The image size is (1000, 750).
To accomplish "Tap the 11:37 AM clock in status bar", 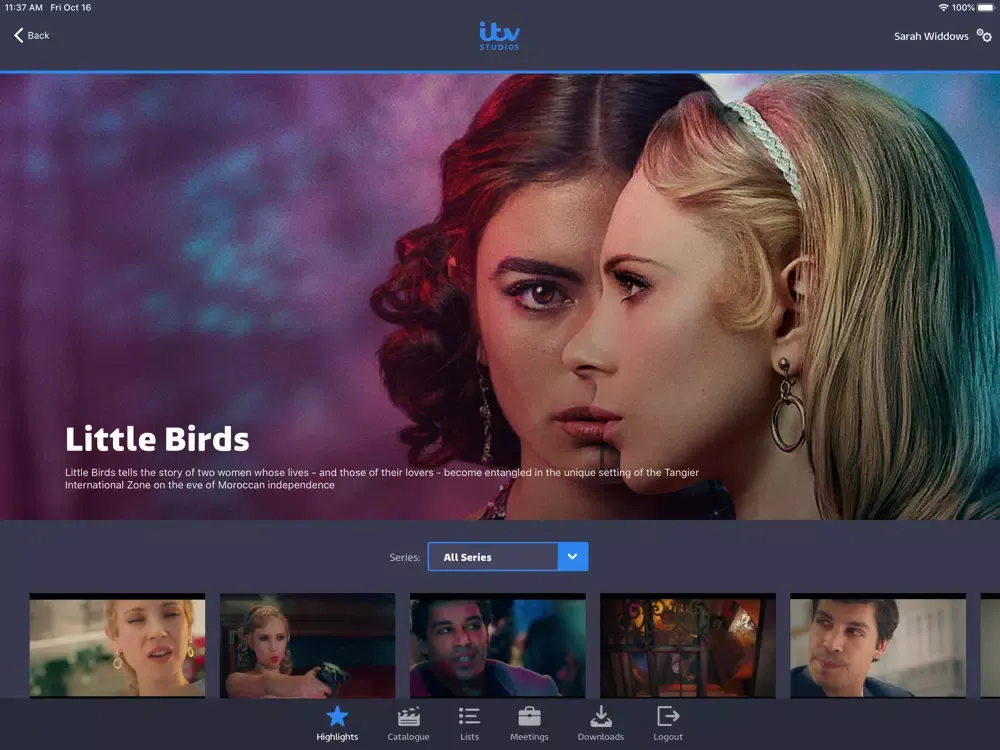I will coord(24,8).
